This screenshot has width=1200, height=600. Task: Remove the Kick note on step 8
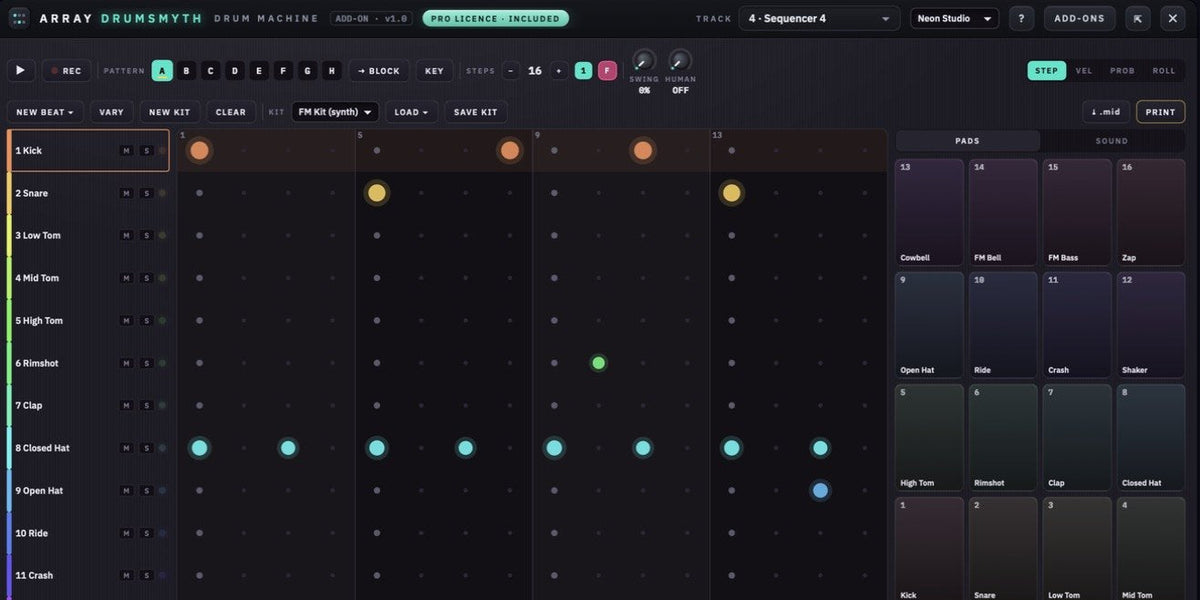pyautogui.click(x=510, y=151)
